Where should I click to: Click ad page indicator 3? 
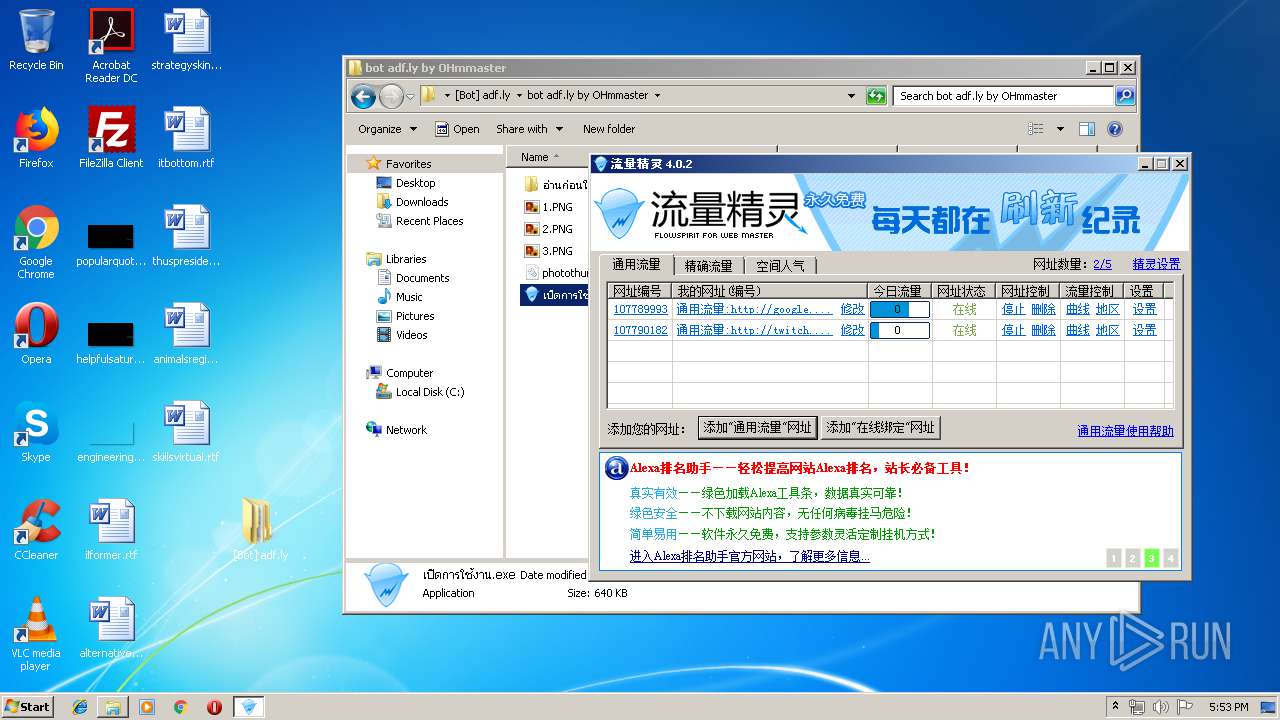pos(1152,558)
